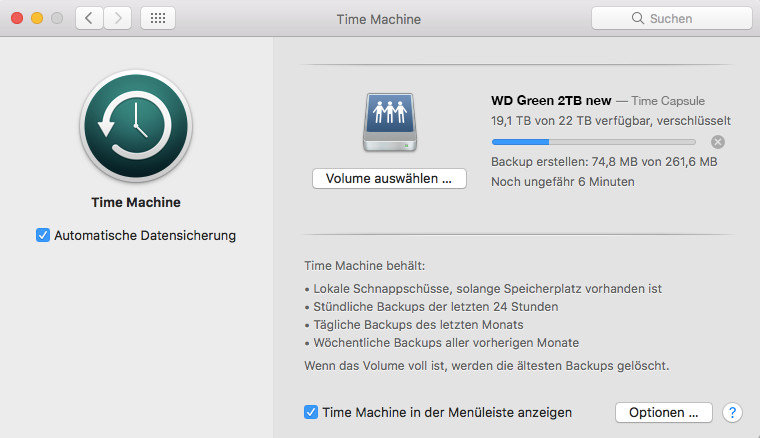Click the large Time Machine clock icon

136,126
